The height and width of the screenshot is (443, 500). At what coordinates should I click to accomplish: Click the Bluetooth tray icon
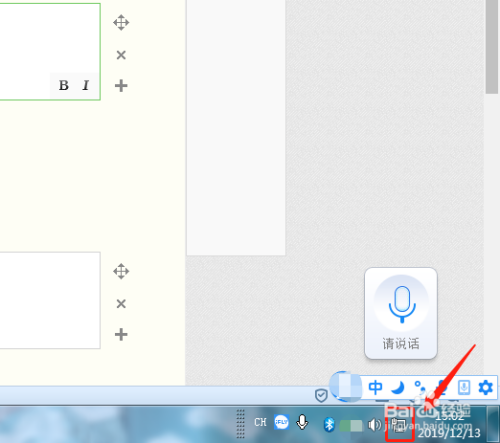tap(329, 424)
